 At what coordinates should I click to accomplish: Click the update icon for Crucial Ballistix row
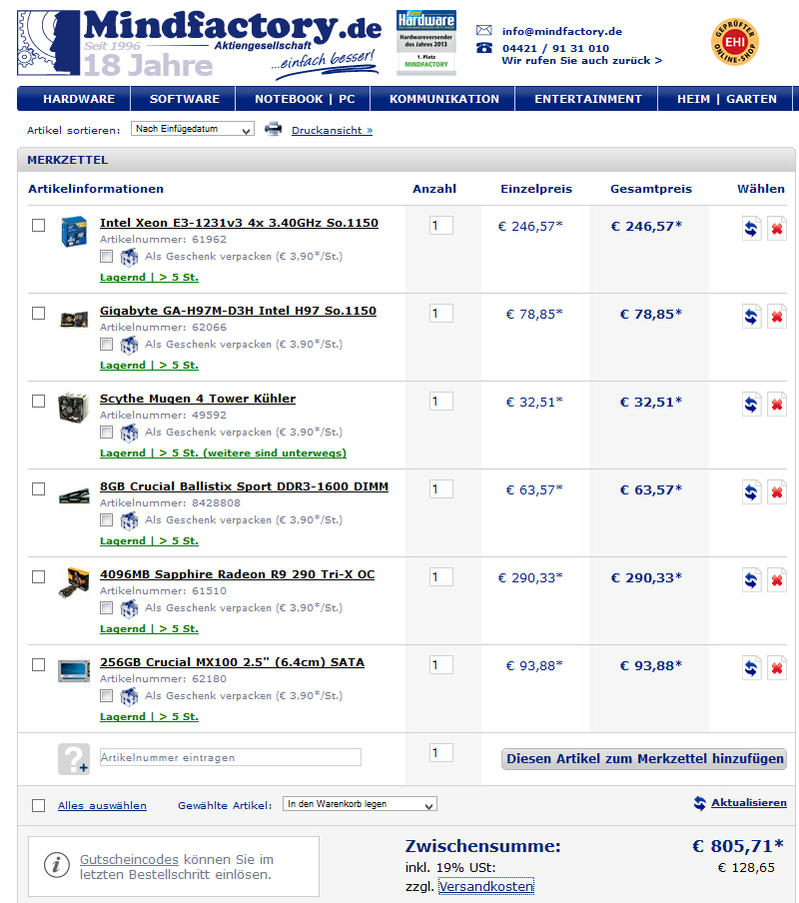(x=751, y=492)
